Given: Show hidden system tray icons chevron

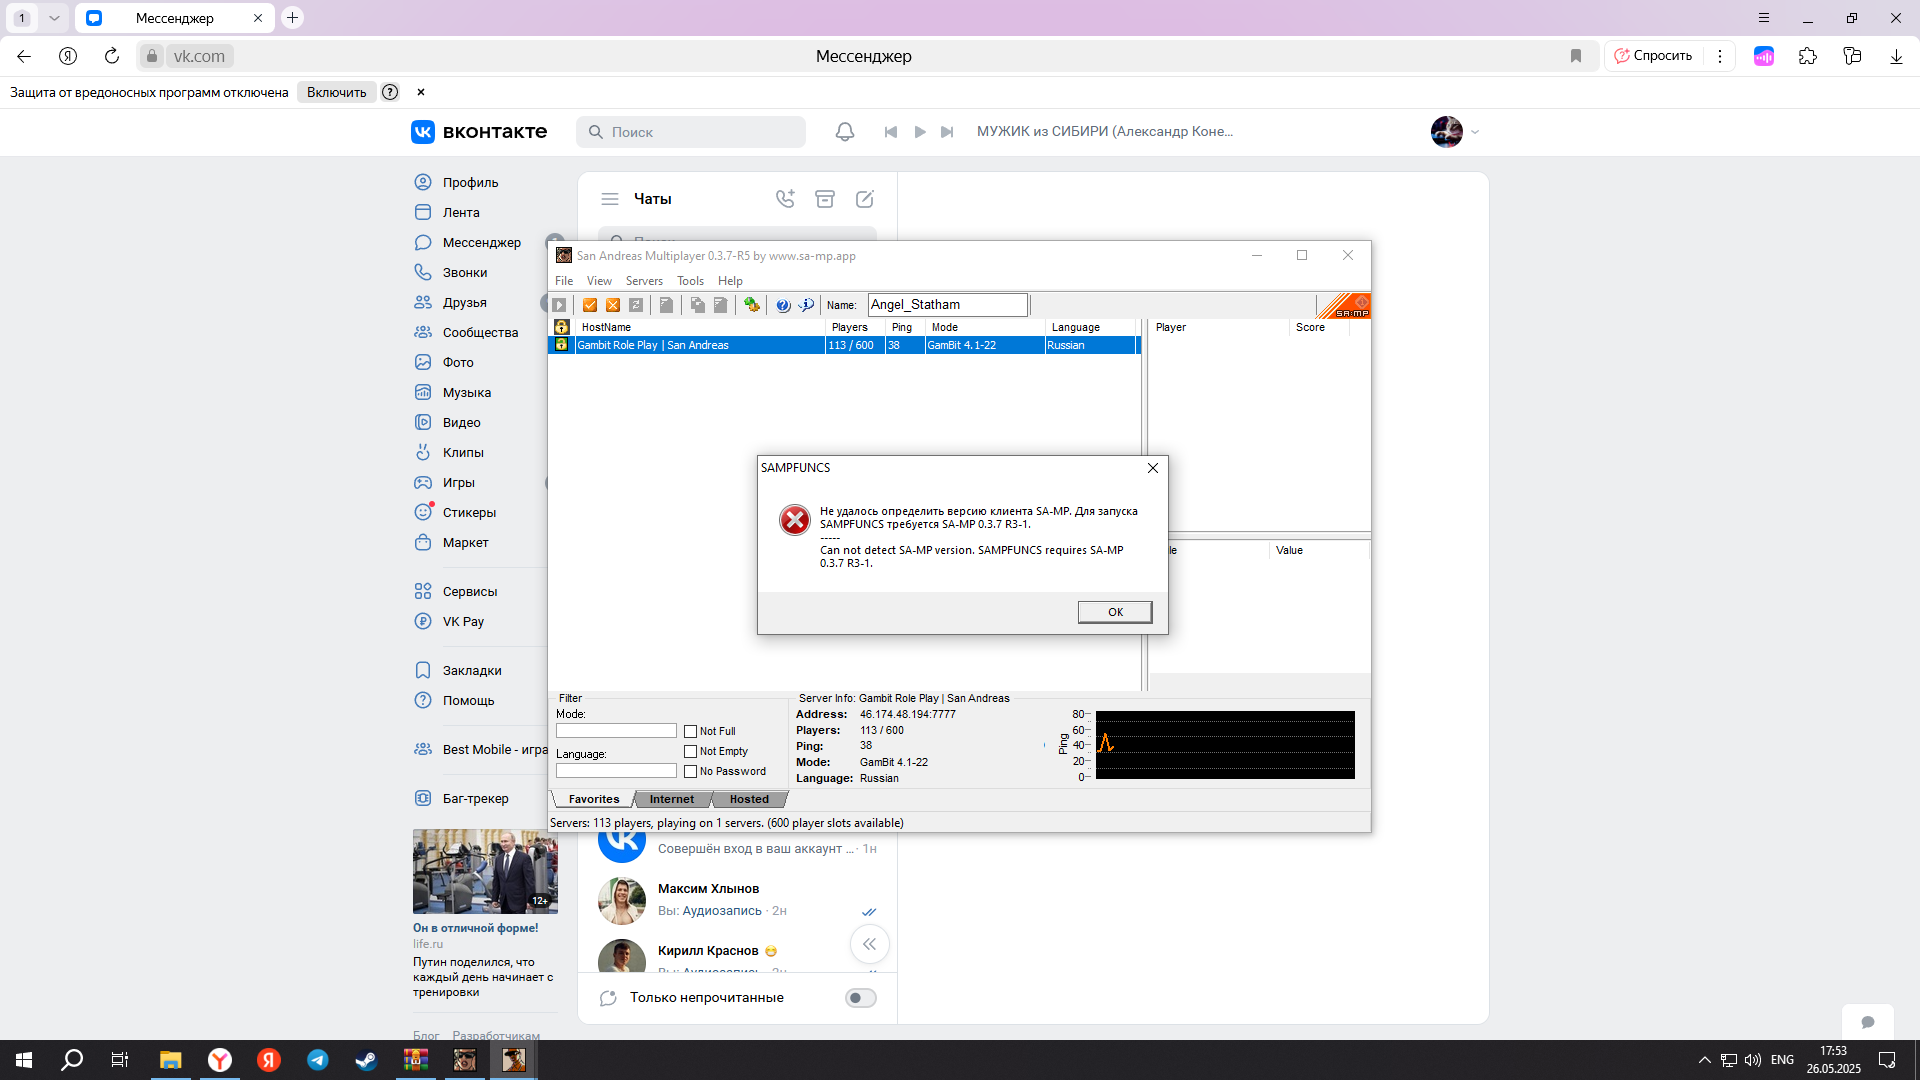Looking at the screenshot, I should (1704, 1060).
